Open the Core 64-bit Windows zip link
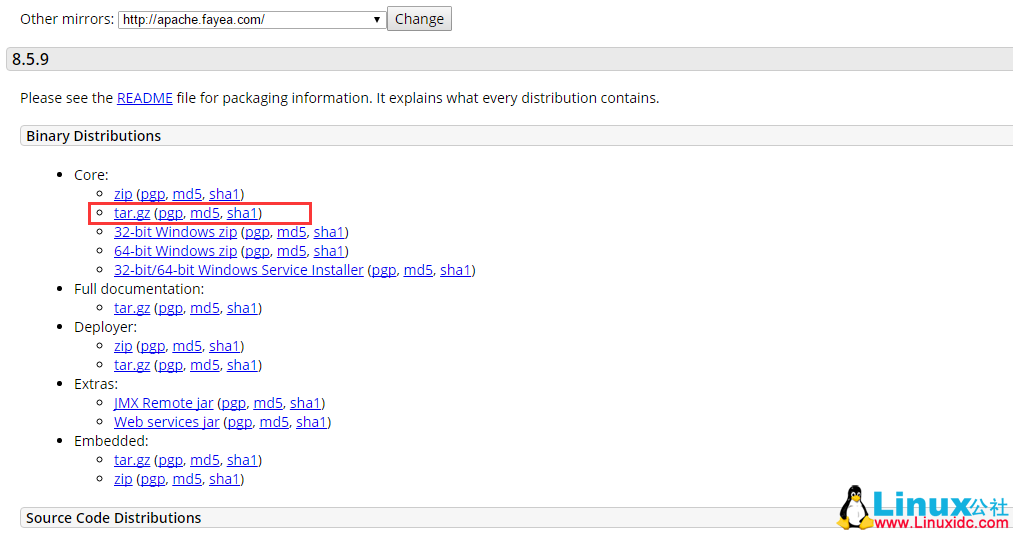This screenshot has height=533, width=1013. pyautogui.click(x=175, y=251)
